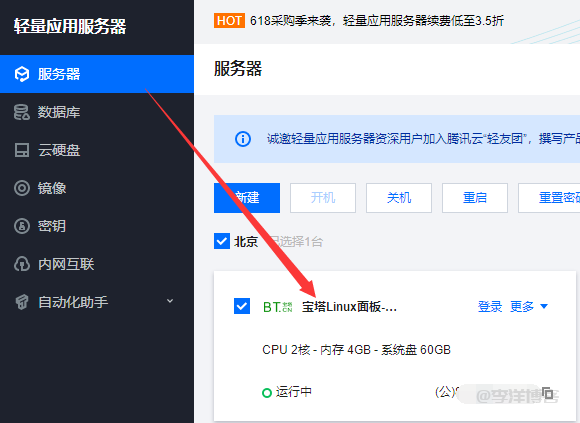Select 镜像 in the sidebar

(97, 188)
